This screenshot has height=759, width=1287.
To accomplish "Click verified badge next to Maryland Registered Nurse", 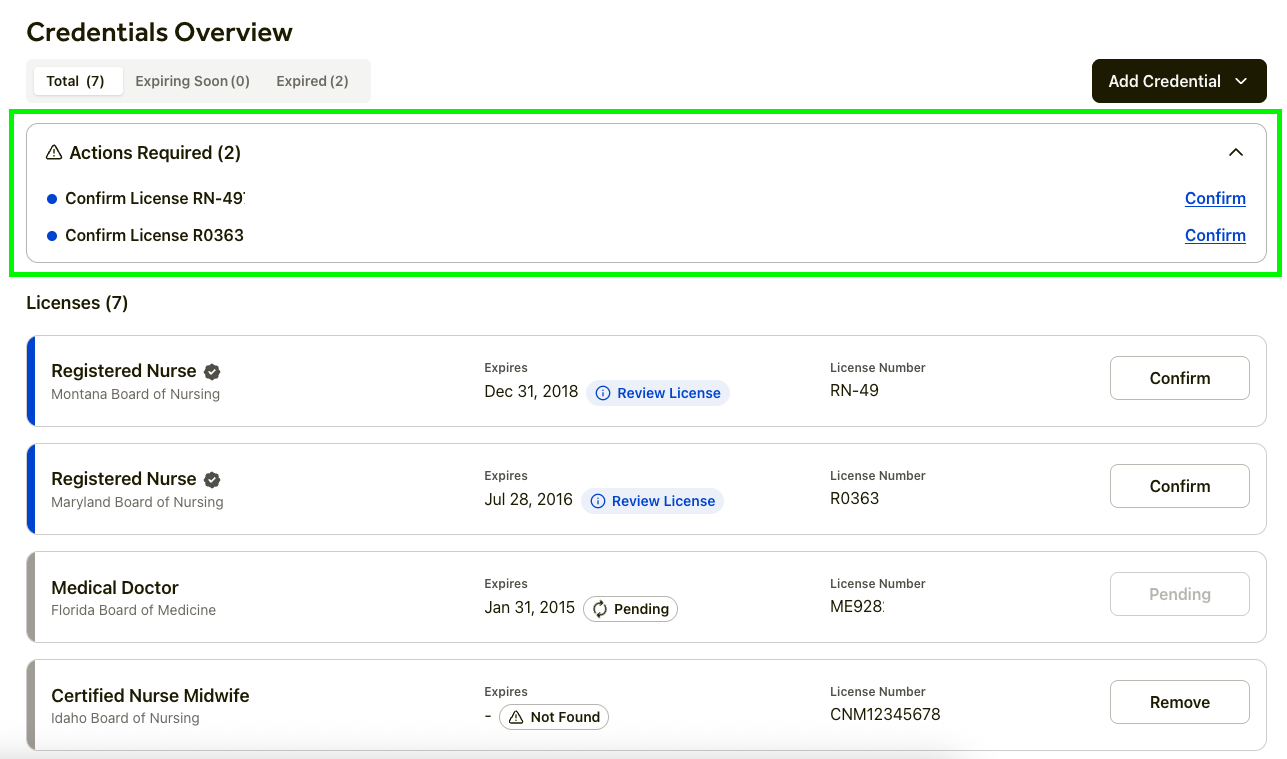I will click(212, 479).
